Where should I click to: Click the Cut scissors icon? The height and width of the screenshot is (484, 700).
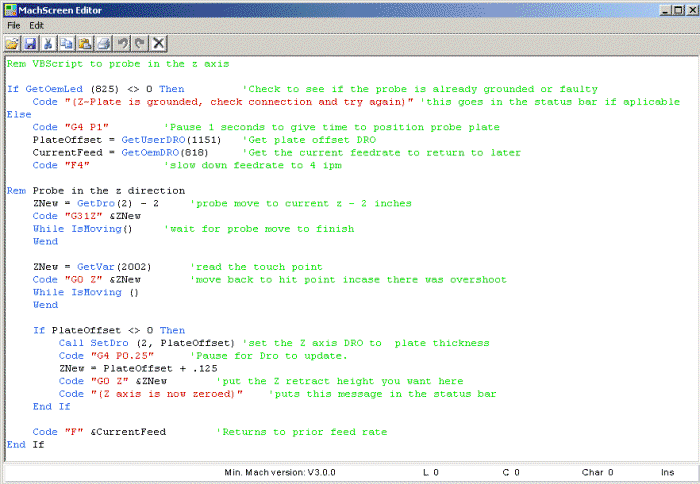[x=48, y=43]
